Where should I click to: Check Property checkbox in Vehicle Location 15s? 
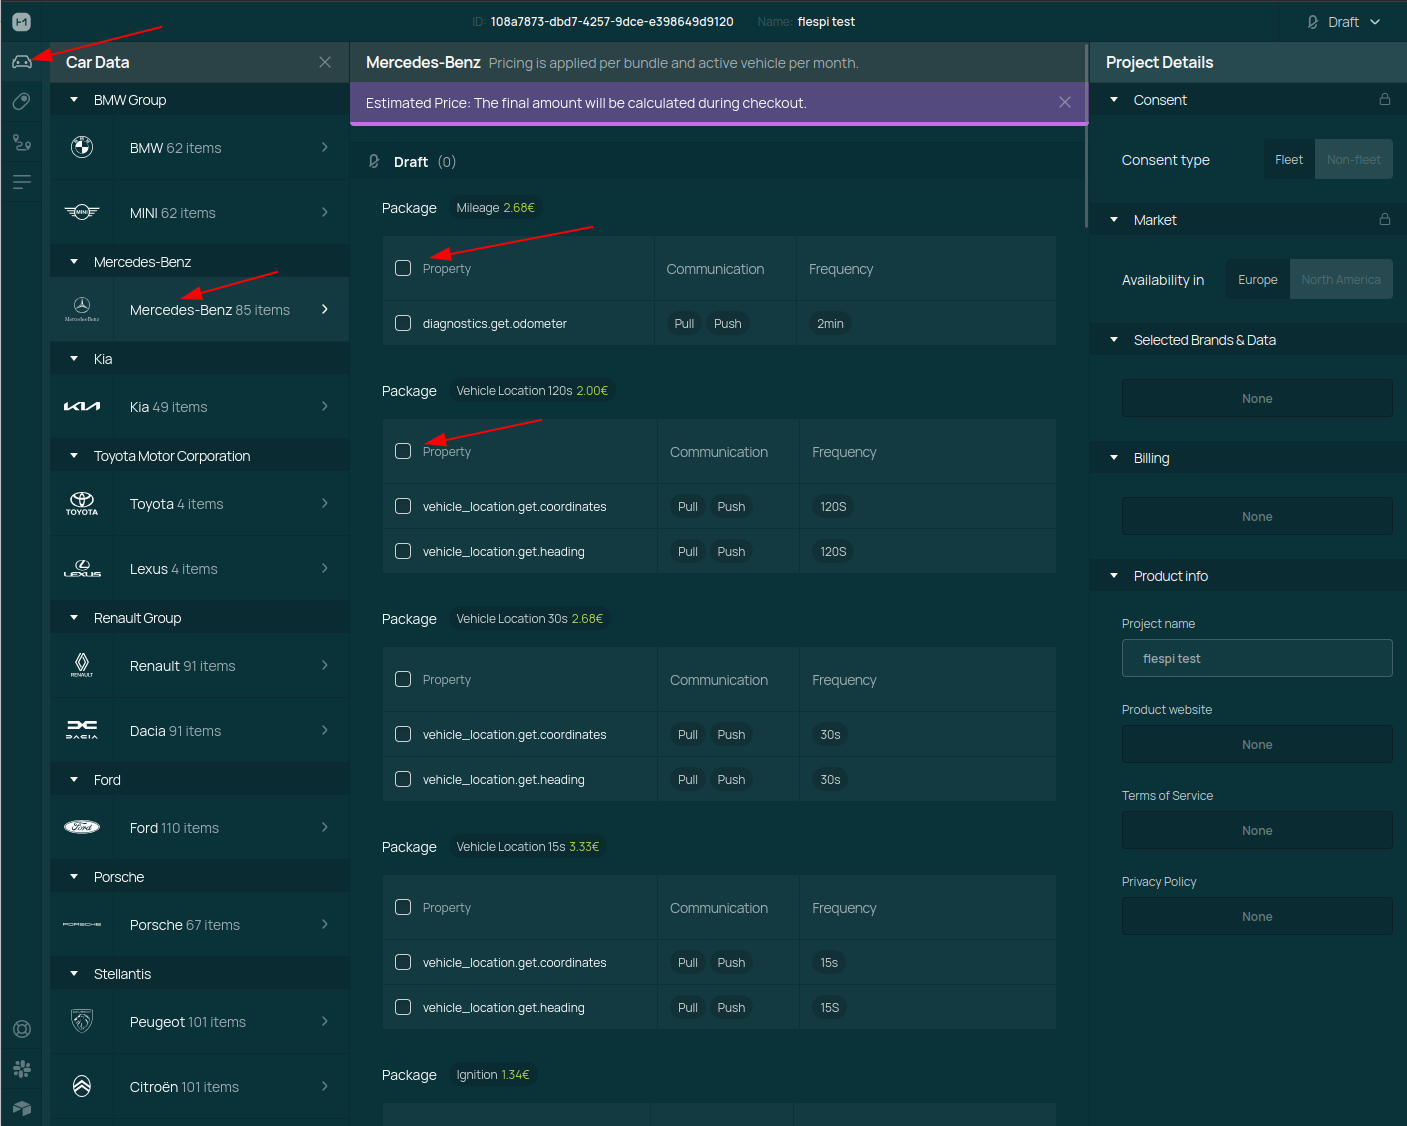(x=403, y=907)
